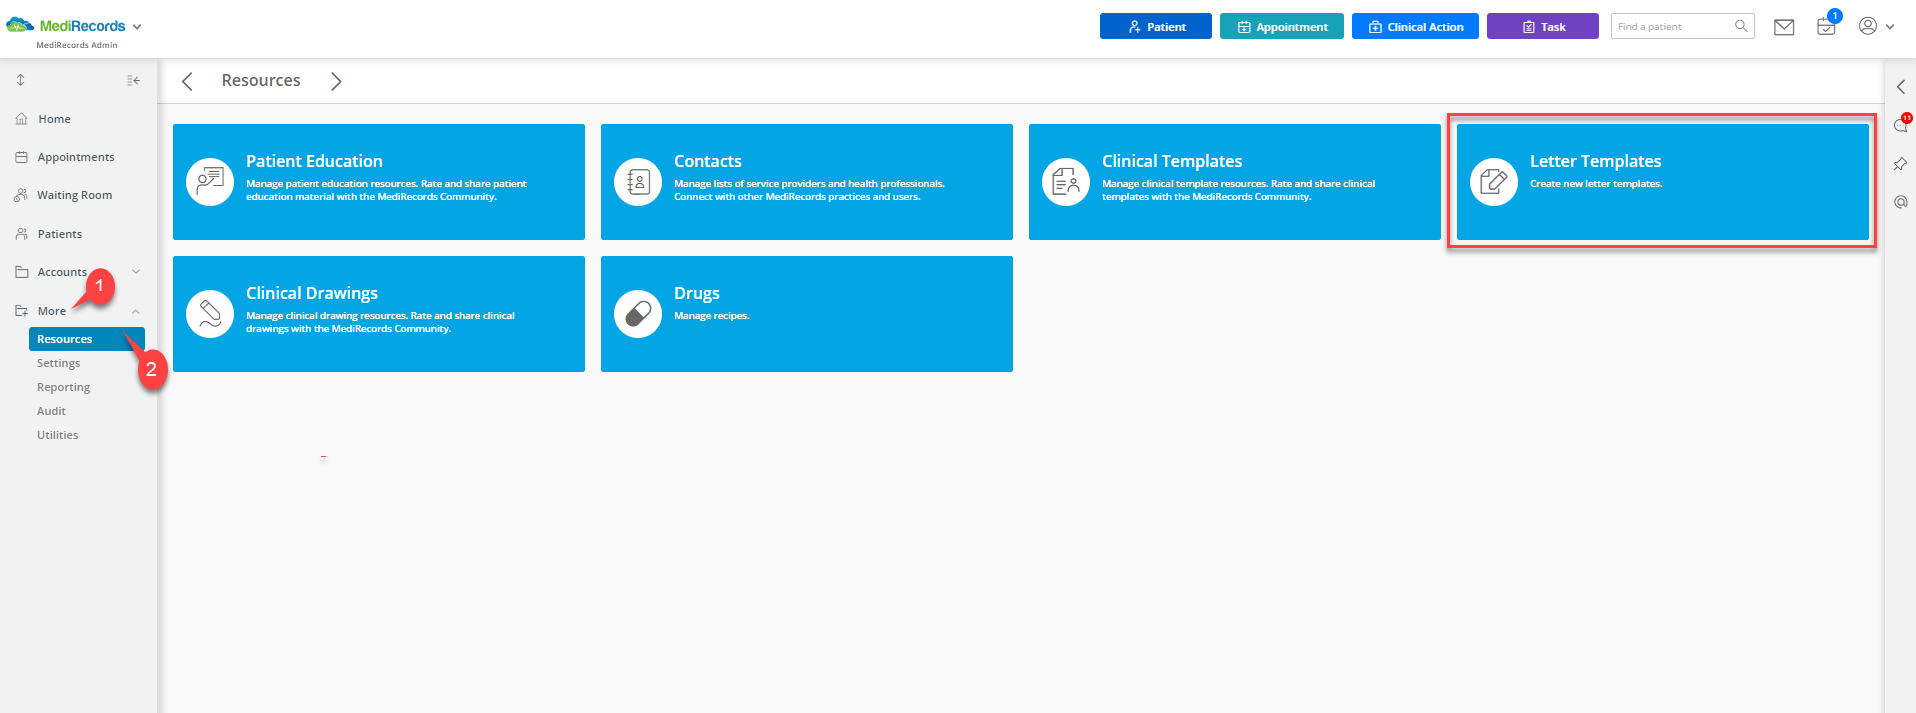This screenshot has width=1916, height=713.
Task: Click the Clinical Templates icon
Action: [x=1066, y=182]
